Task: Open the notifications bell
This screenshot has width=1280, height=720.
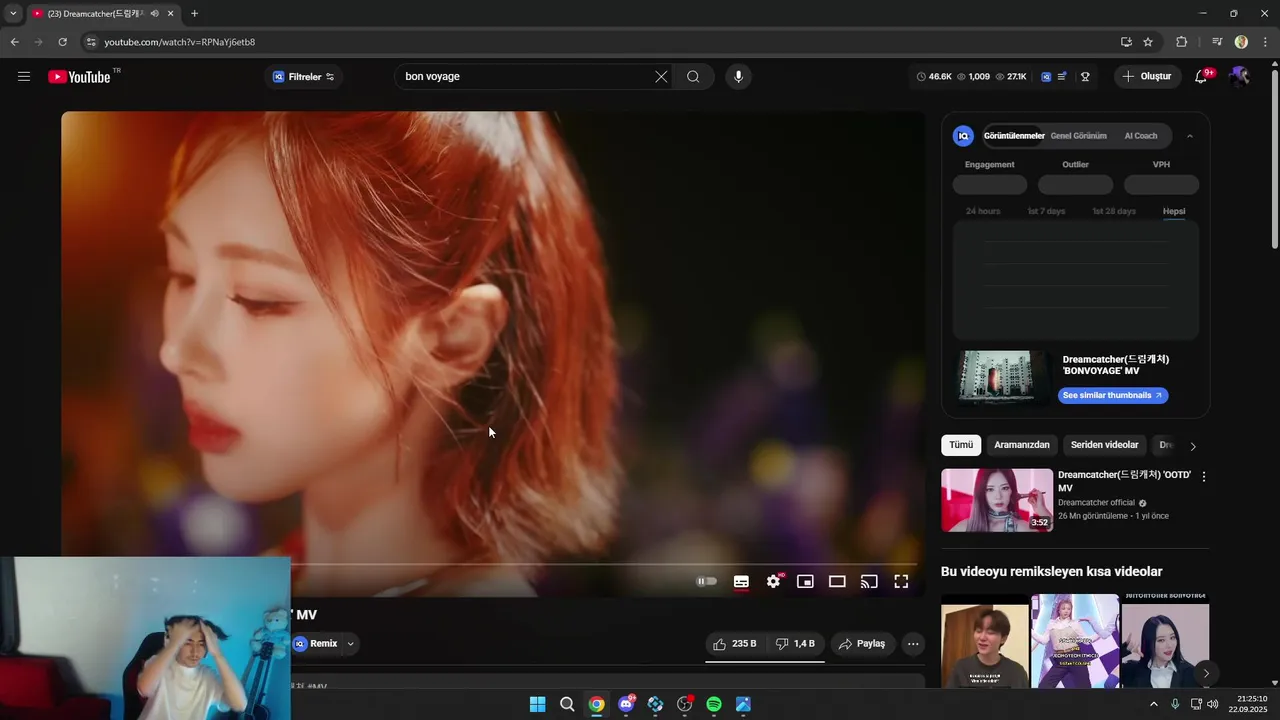Action: click(1202, 77)
